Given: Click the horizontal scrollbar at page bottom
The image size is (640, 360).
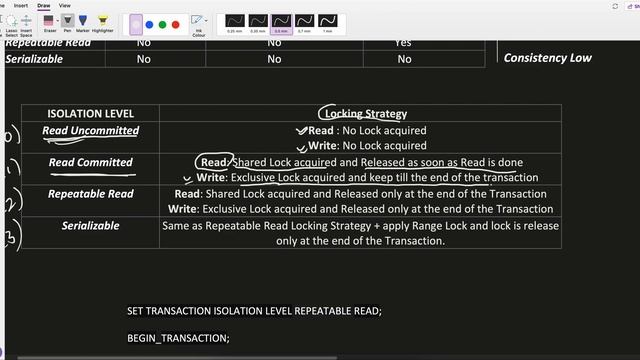Looking at the screenshot, I should point(177,358).
